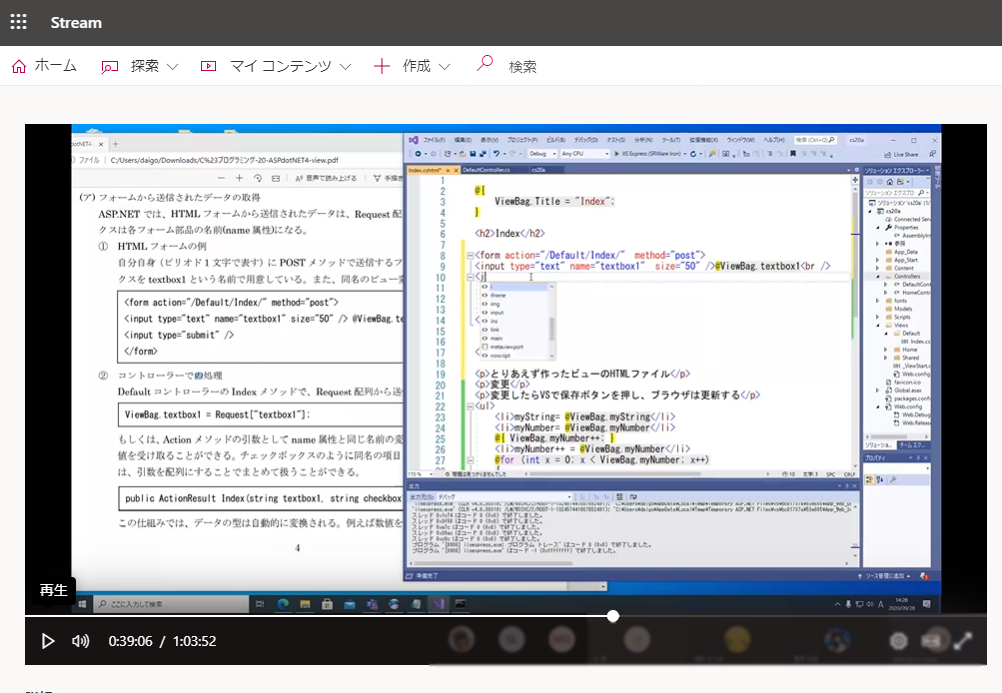This screenshot has width=1002, height=693.
Task: Open the video settings gear
Action: coord(898,641)
